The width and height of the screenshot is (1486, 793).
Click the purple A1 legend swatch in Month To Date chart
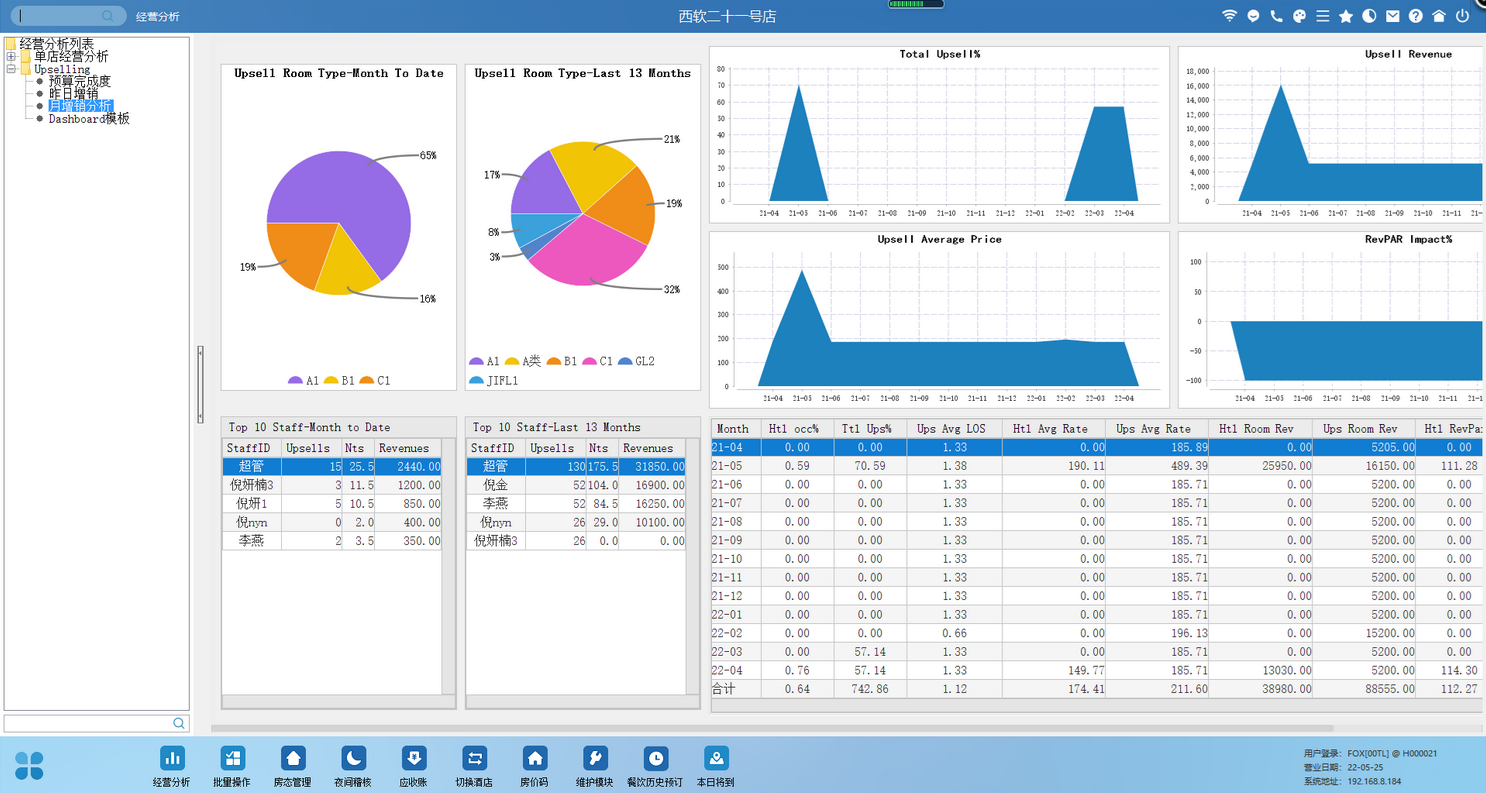pos(295,381)
